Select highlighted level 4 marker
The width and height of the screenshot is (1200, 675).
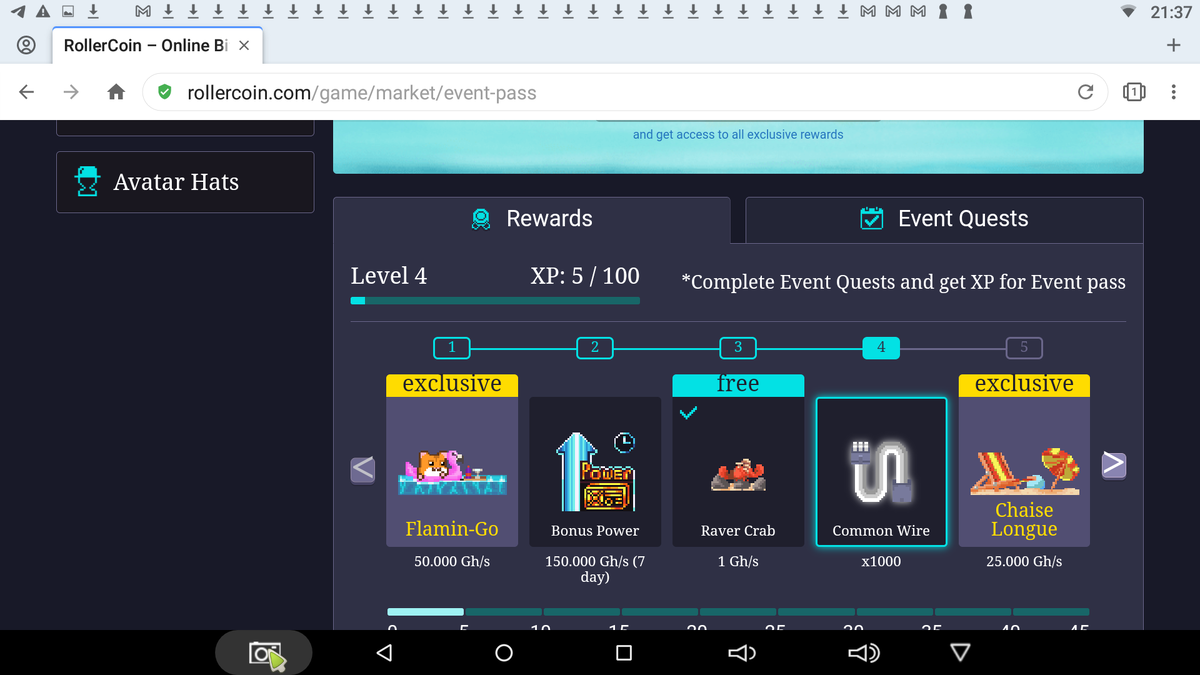(881, 347)
